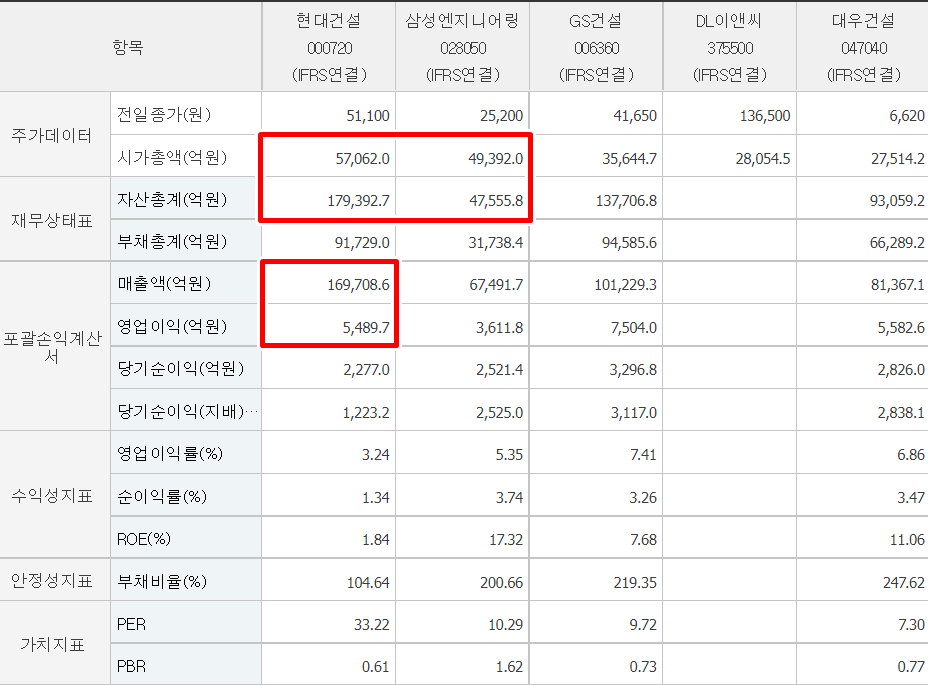Select the 포괄손익계산서 category label

click(x=52, y=347)
